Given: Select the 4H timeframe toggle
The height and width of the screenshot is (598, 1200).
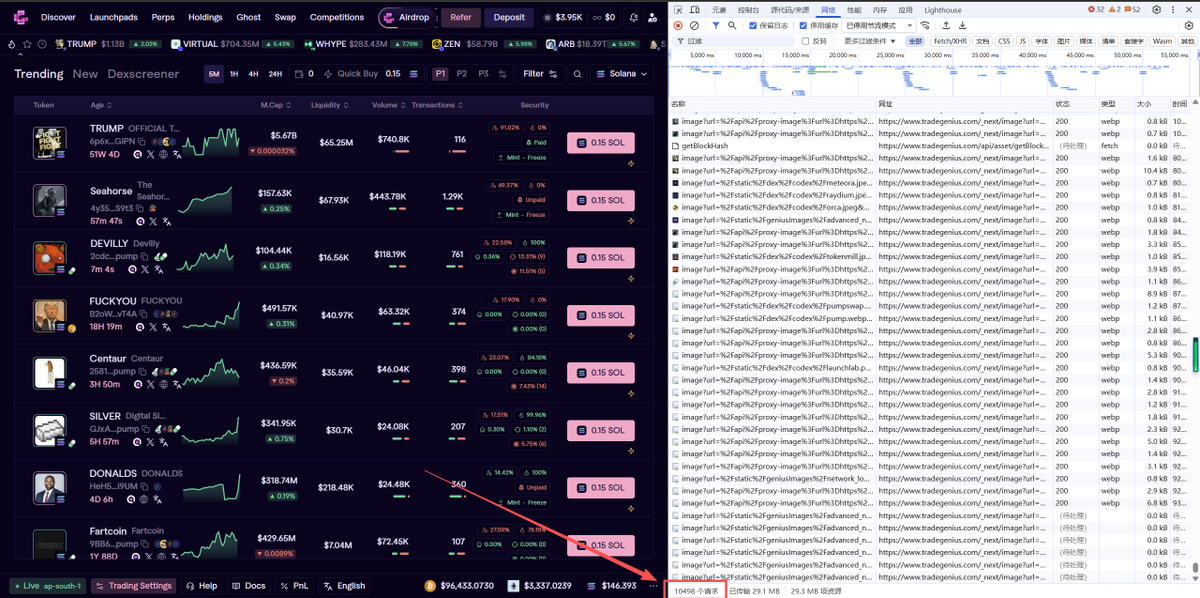Looking at the screenshot, I should [253, 74].
